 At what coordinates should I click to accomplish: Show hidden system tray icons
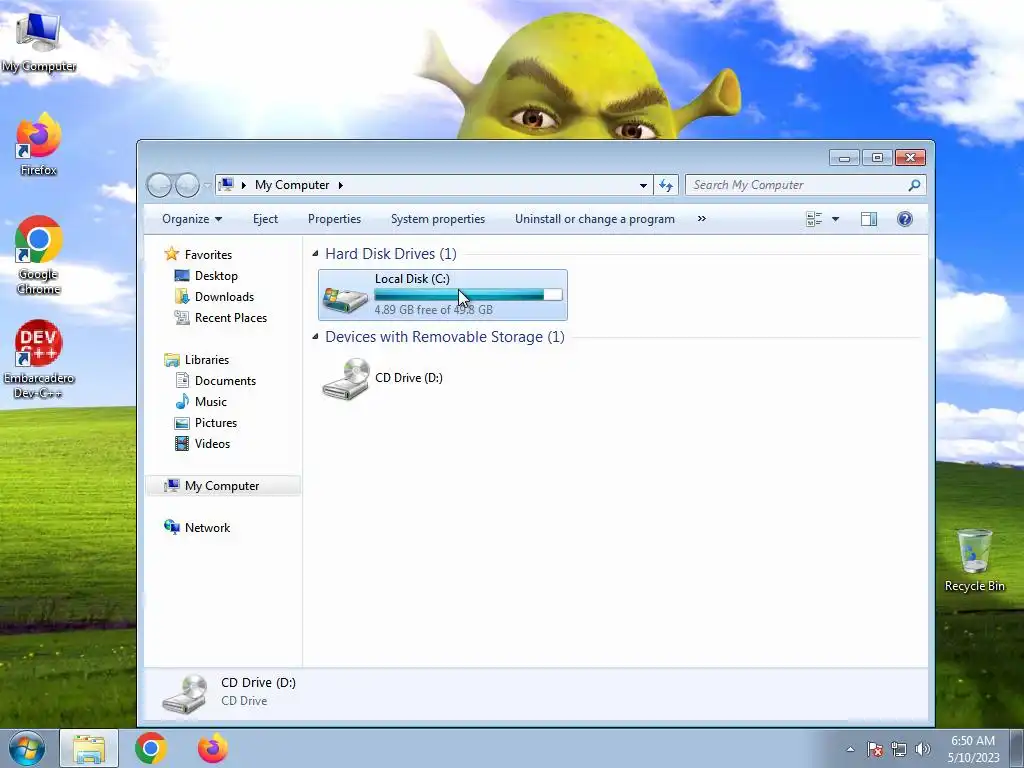tap(850, 749)
